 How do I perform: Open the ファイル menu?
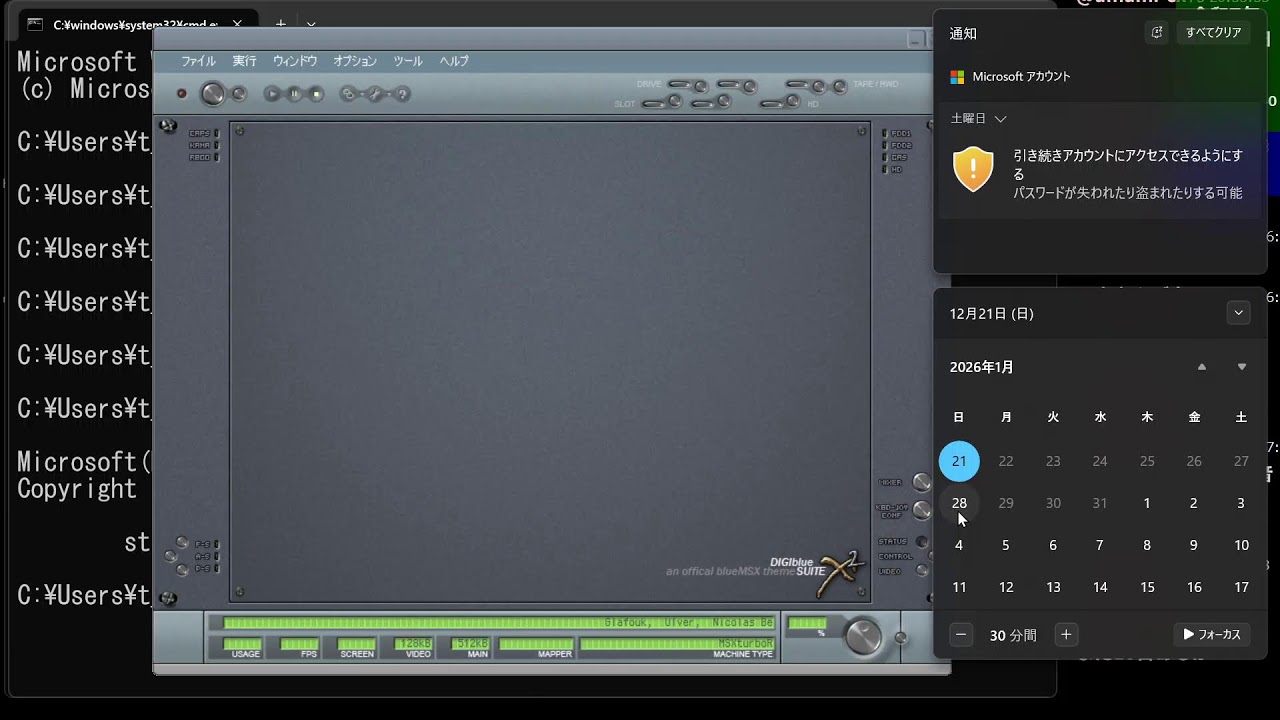198,61
